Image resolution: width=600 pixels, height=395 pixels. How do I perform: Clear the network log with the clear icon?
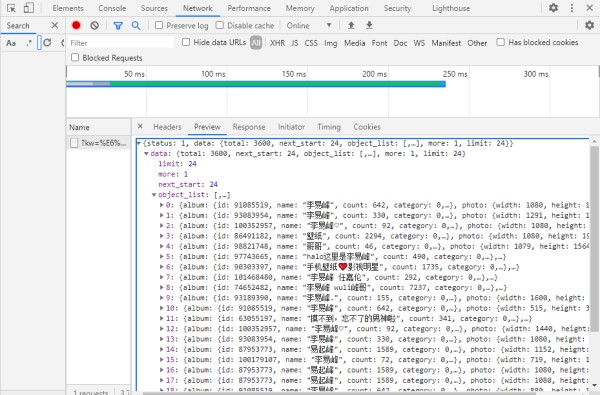tap(95, 25)
